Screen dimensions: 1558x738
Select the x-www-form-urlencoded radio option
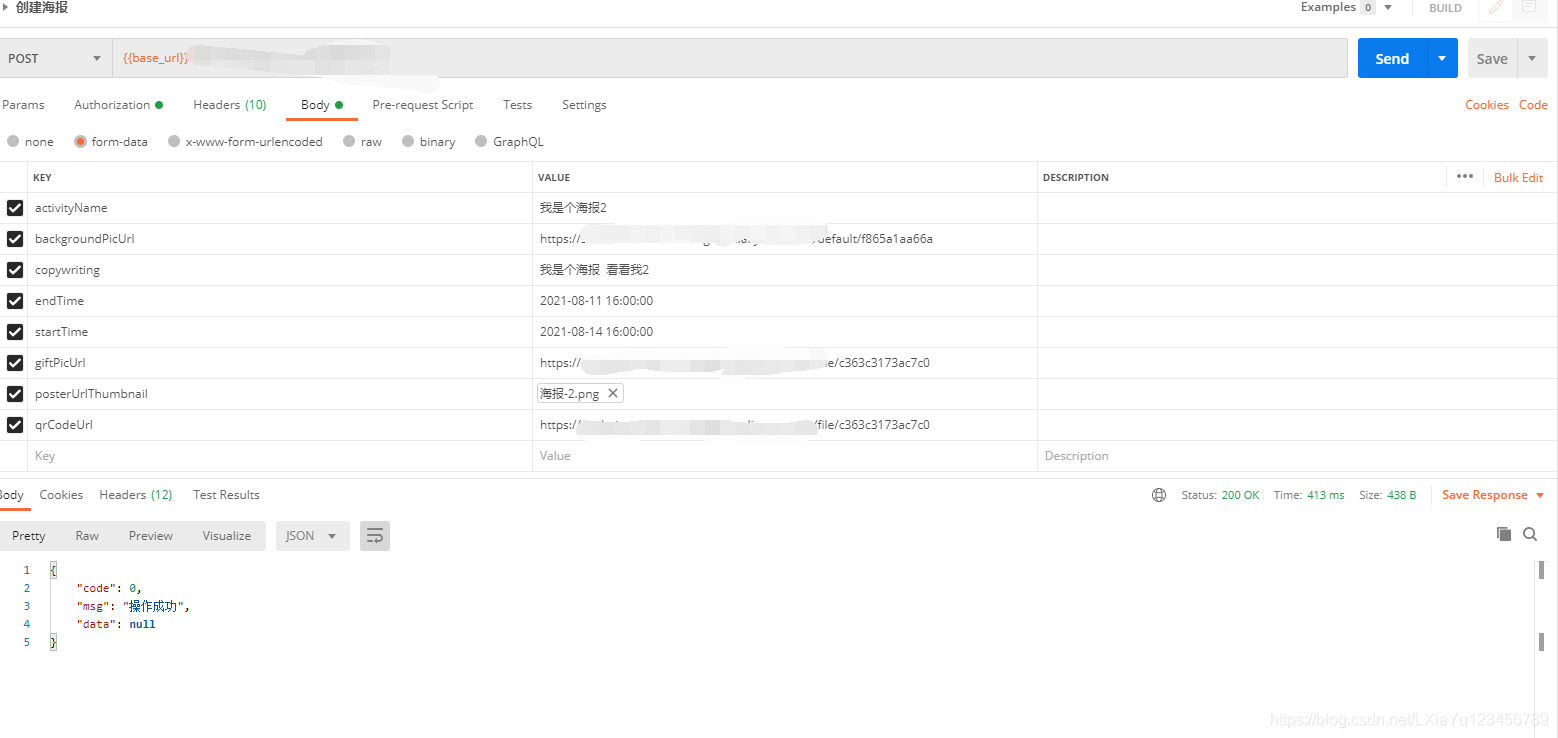pyautogui.click(x=174, y=142)
